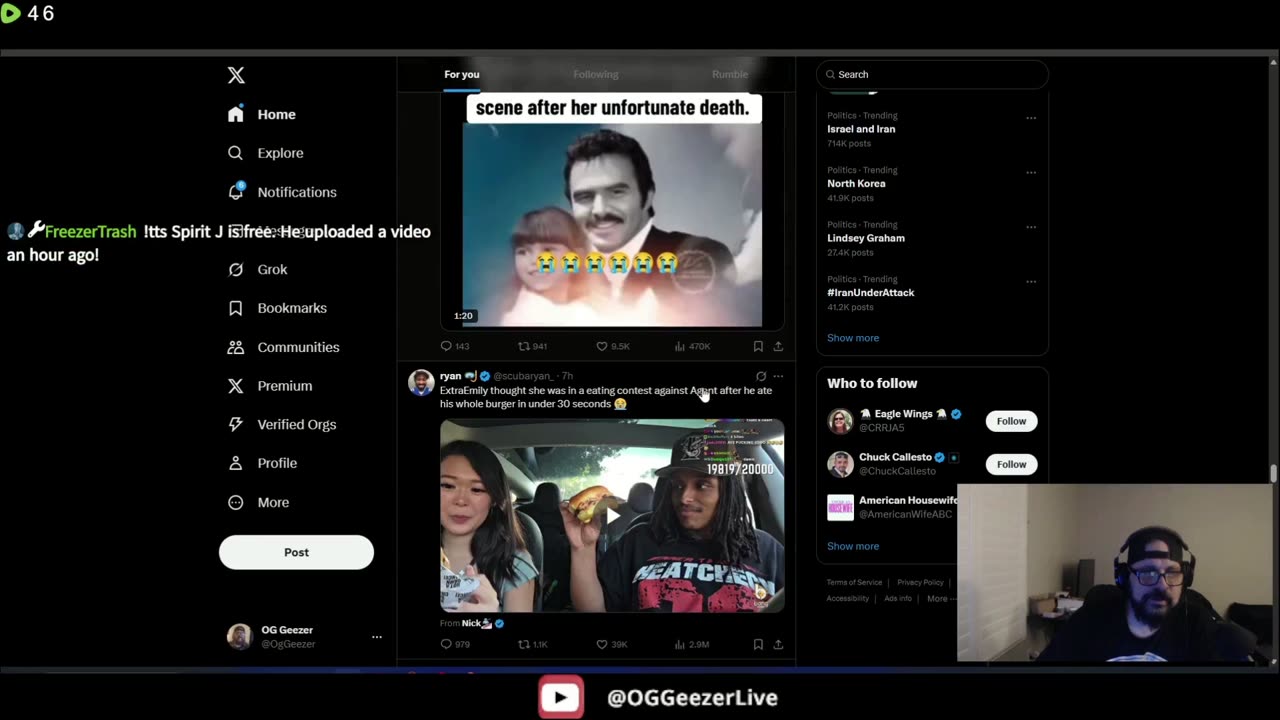The image size is (1280, 720).
Task: Follow Eagle Wings account
Action: coord(1011,421)
